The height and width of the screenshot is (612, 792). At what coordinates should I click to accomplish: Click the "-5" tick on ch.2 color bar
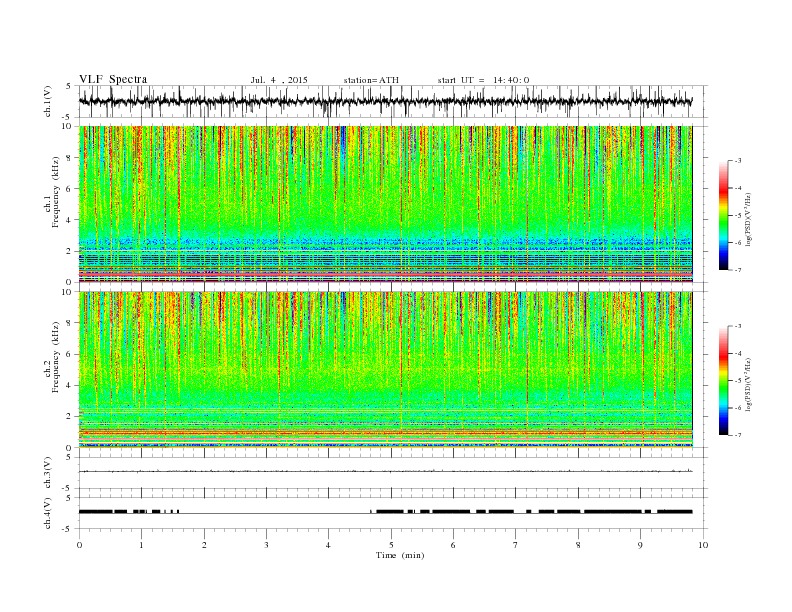[x=737, y=381]
